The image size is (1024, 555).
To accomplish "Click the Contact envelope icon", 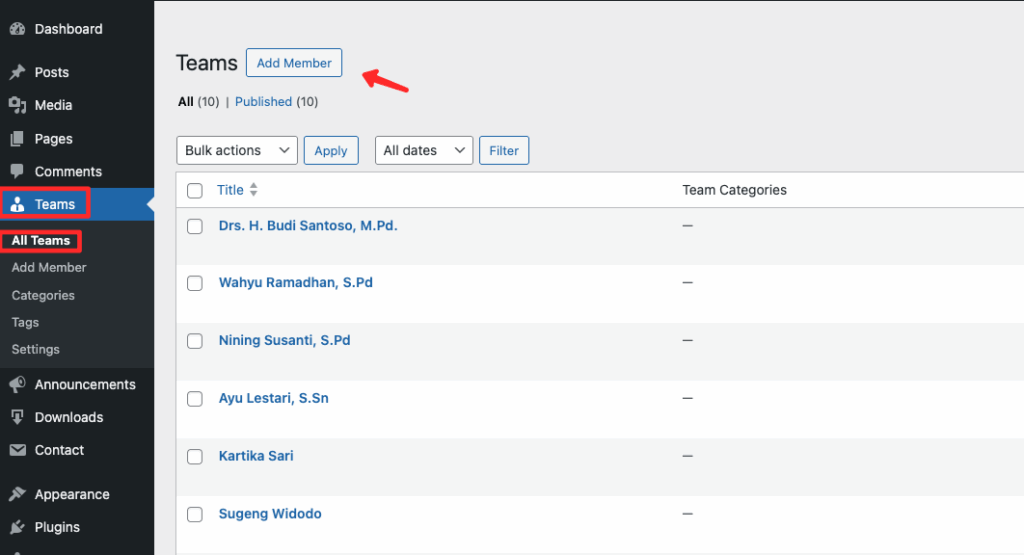I will point(18,450).
